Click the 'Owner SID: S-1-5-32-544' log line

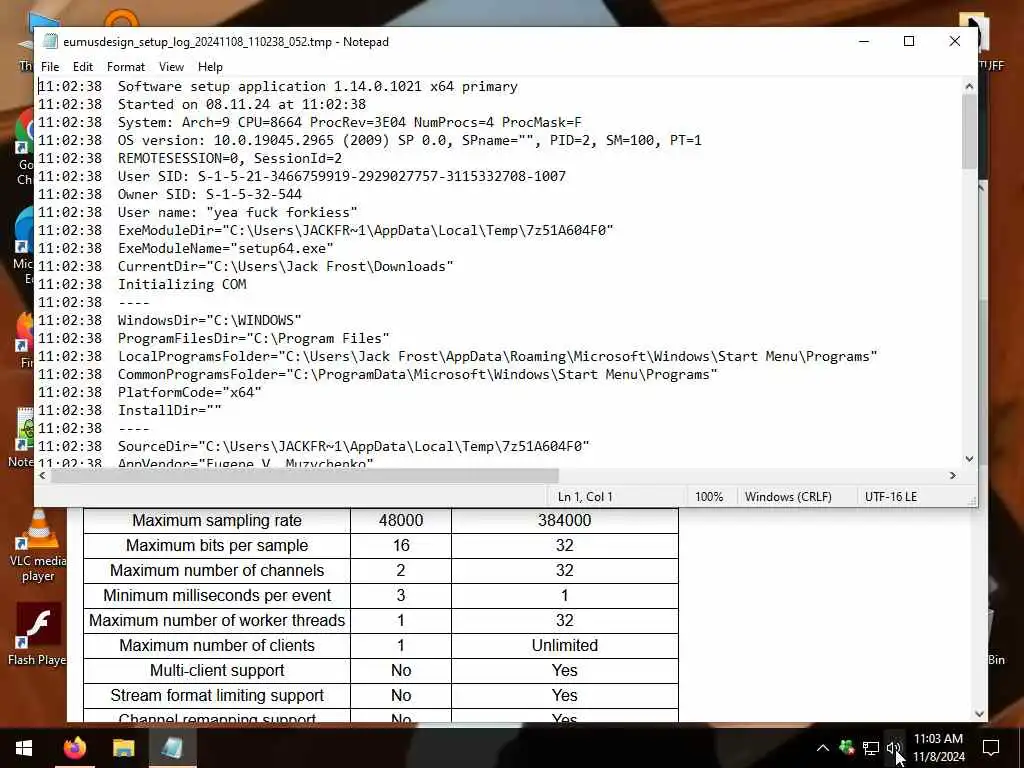210,194
